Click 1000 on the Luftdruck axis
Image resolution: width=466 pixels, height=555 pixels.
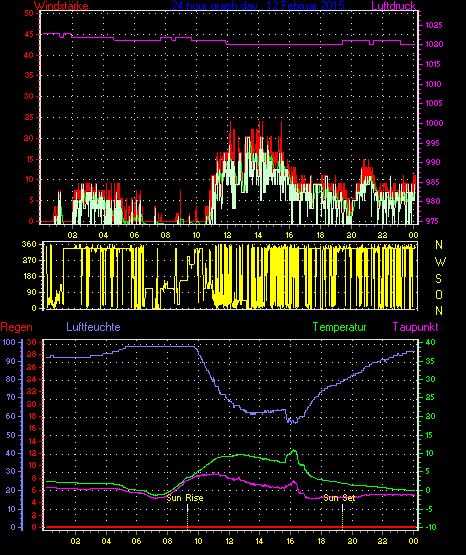click(x=434, y=123)
